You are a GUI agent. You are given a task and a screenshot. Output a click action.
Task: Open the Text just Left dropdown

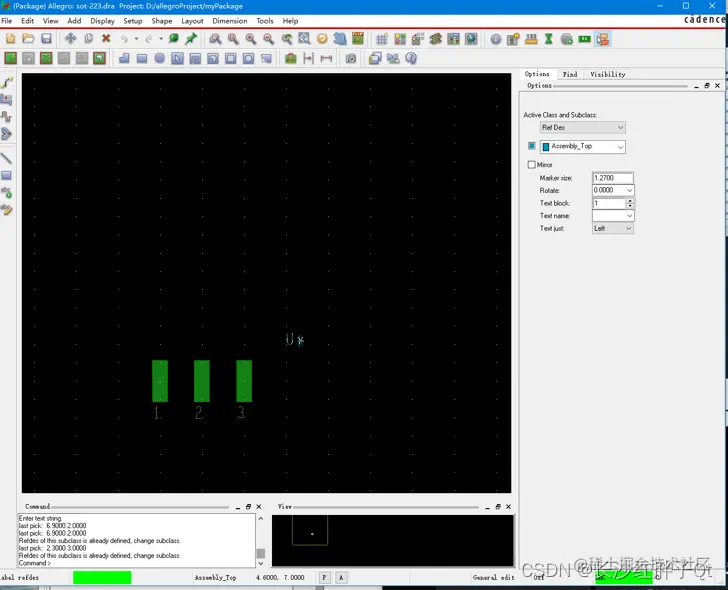point(612,228)
